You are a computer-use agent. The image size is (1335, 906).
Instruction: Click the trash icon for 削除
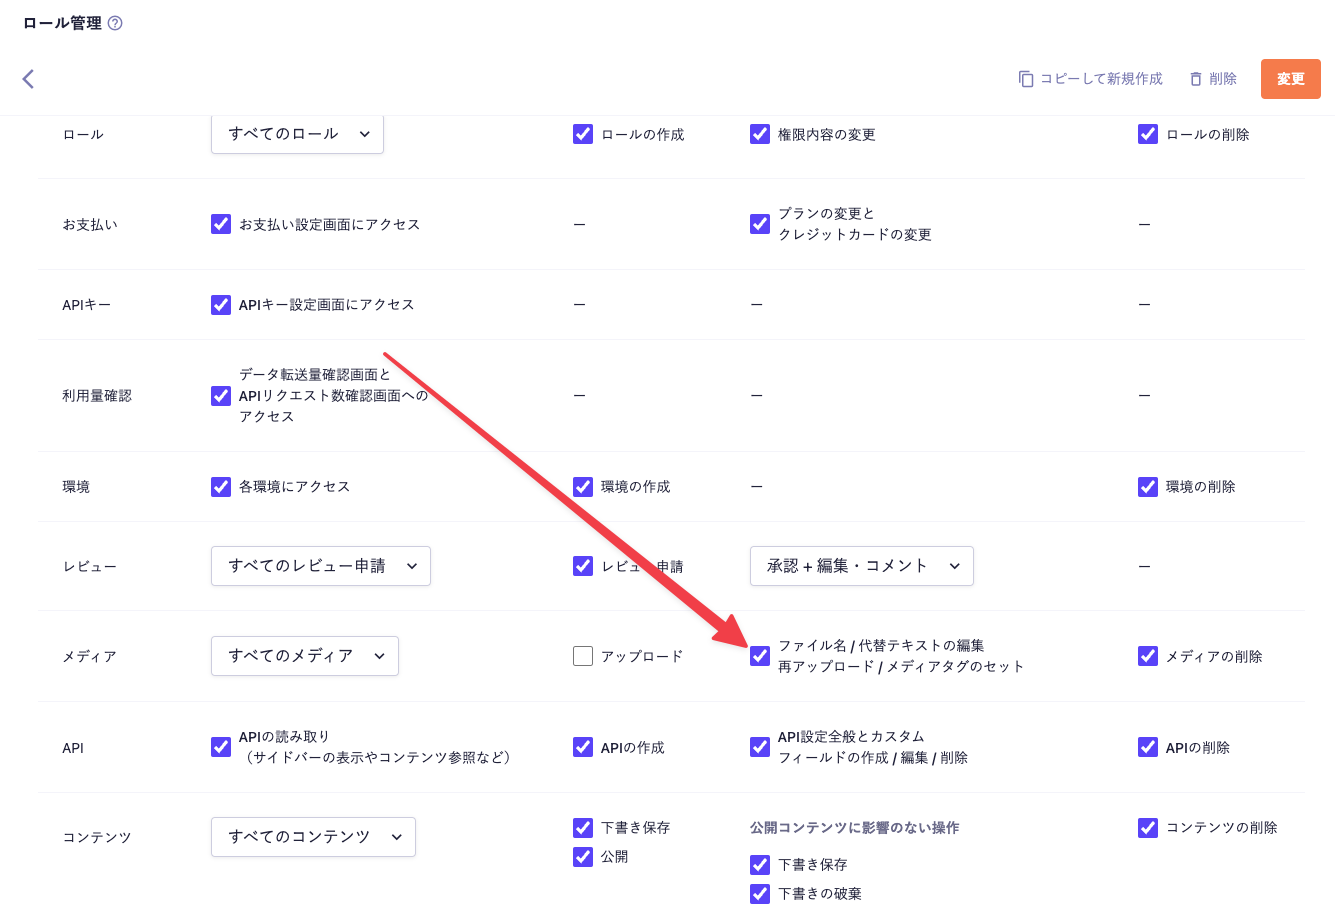point(1195,79)
